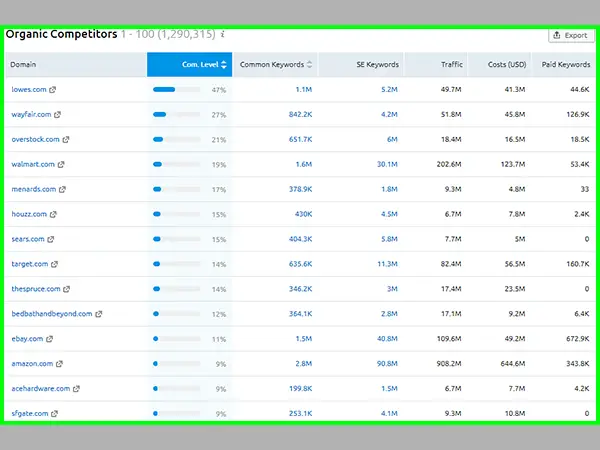
Task: Open lowes.com common keywords 1.1M
Action: coord(303,90)
